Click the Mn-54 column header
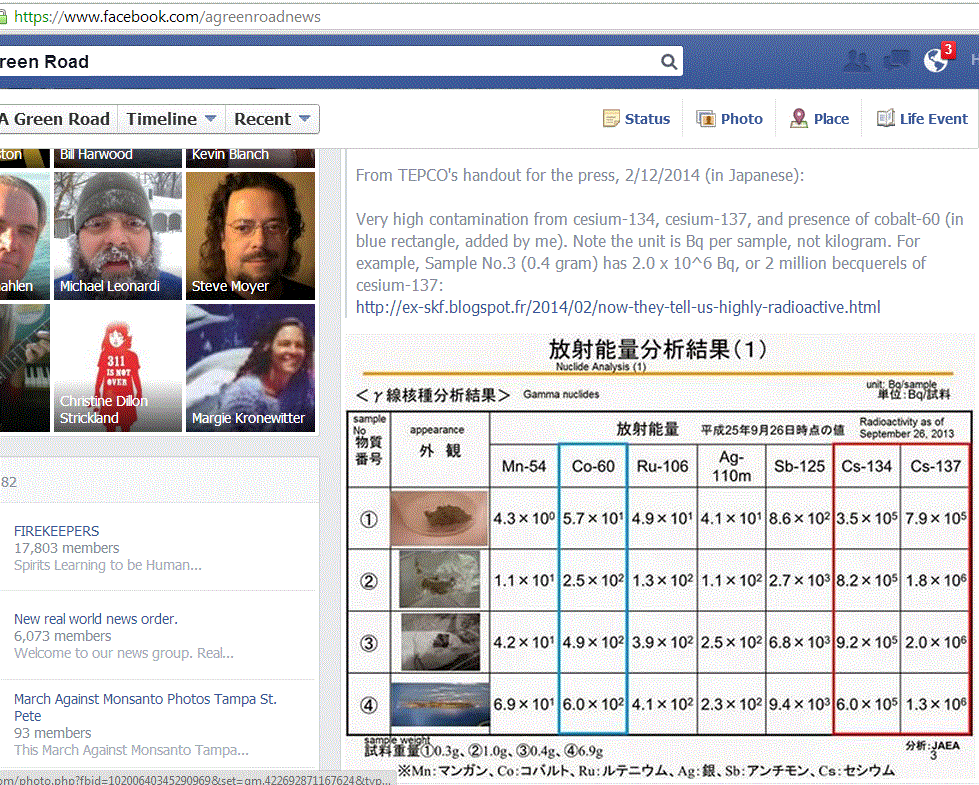 pyautogui.click(x=524, y=467)
